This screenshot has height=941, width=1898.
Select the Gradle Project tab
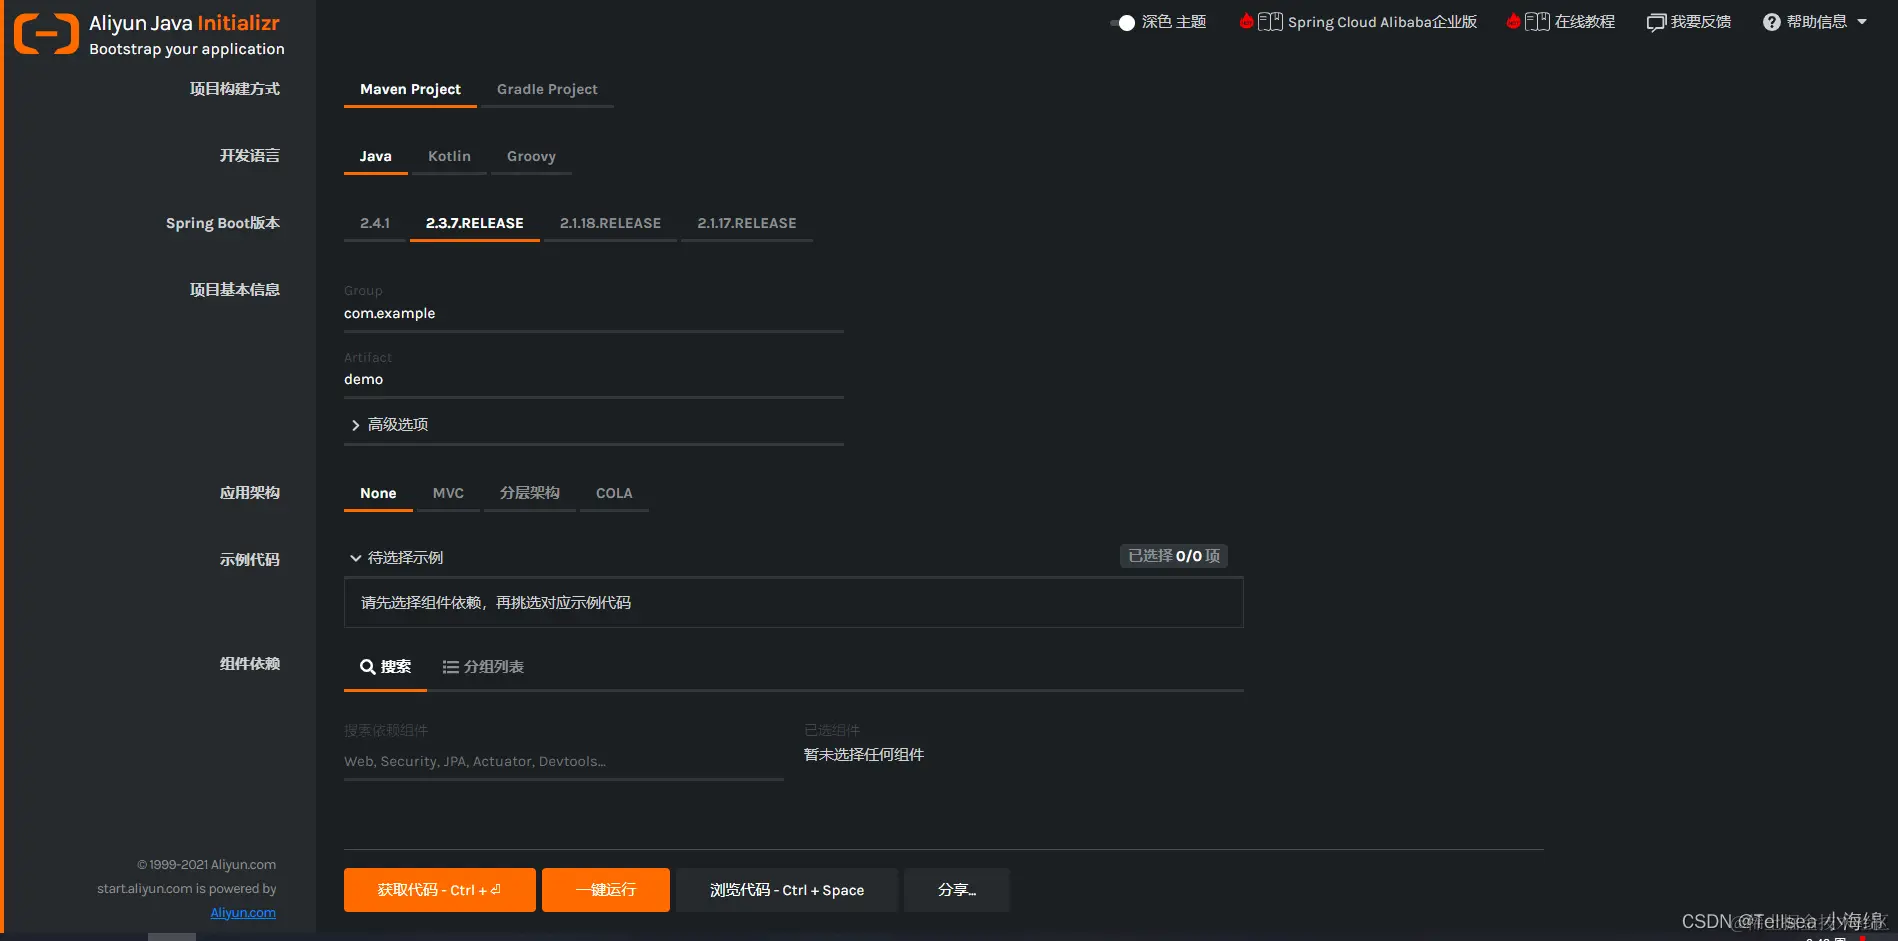pyautogui.click(x=547, y=89)
